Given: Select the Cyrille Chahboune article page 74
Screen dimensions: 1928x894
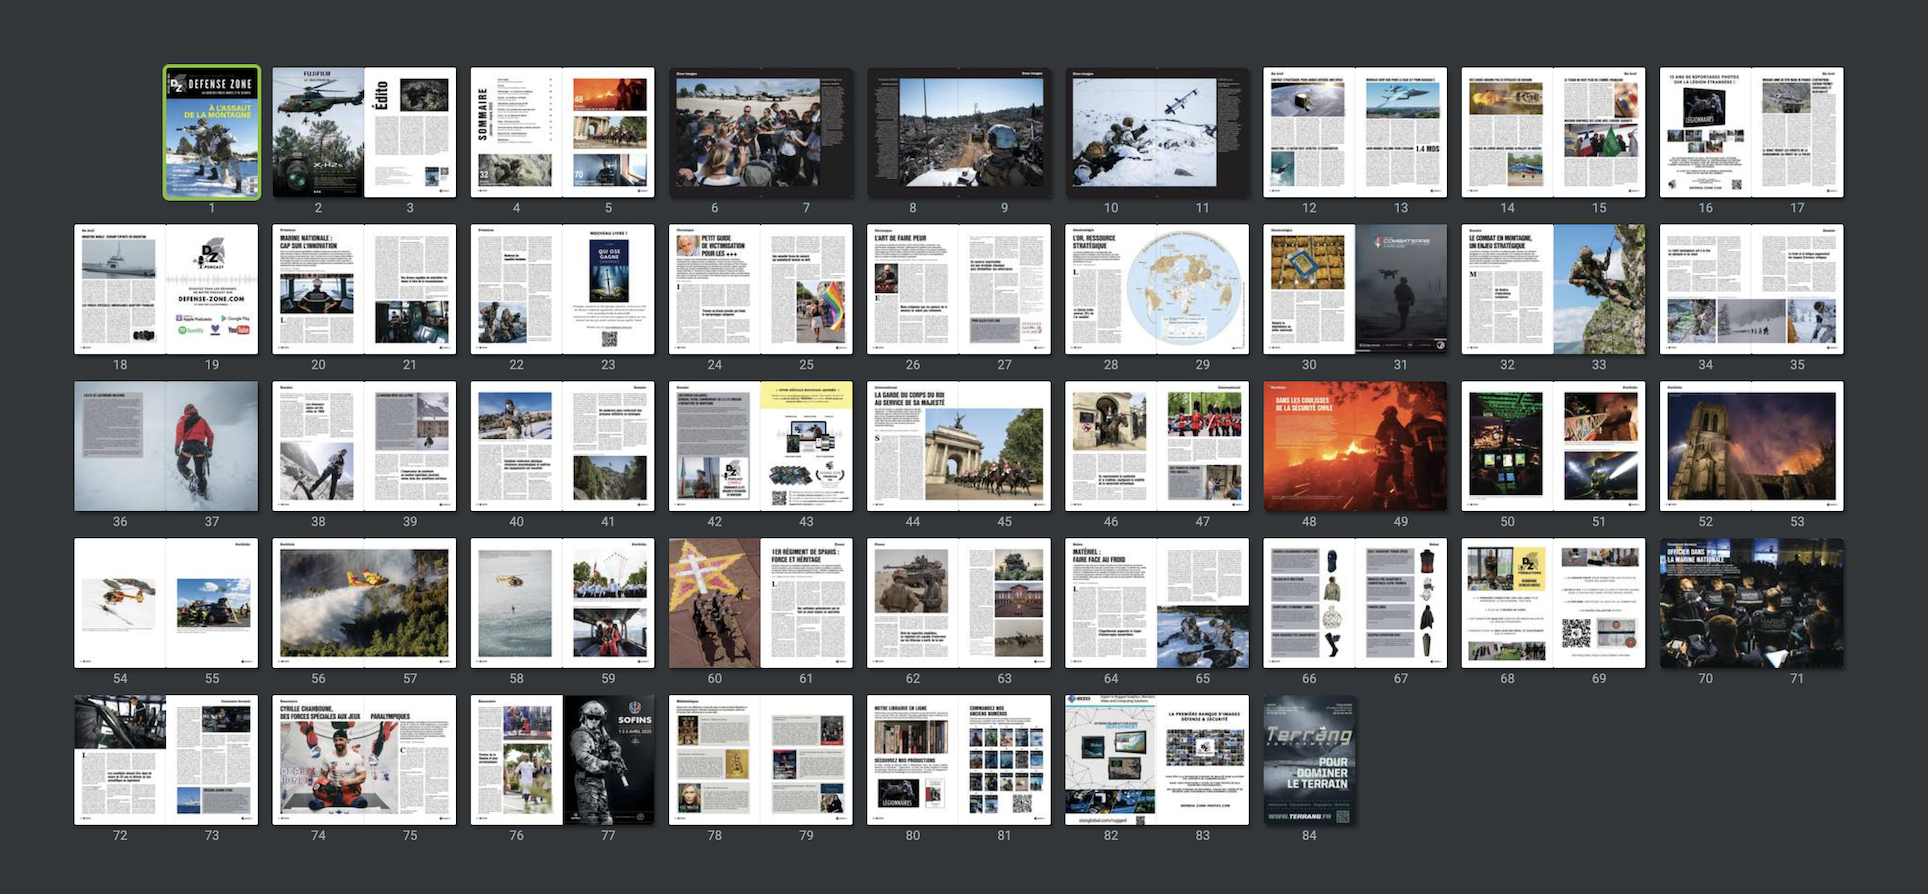Looking at the screenshot, I should point(318,760).
